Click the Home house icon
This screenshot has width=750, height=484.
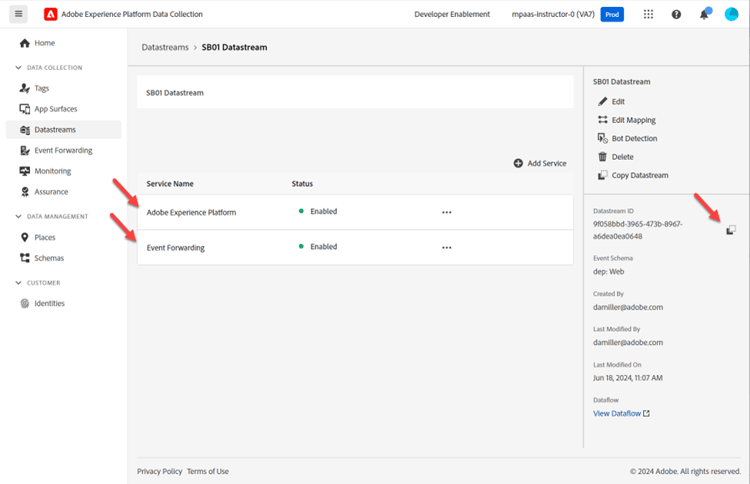(x=24, y=43)
